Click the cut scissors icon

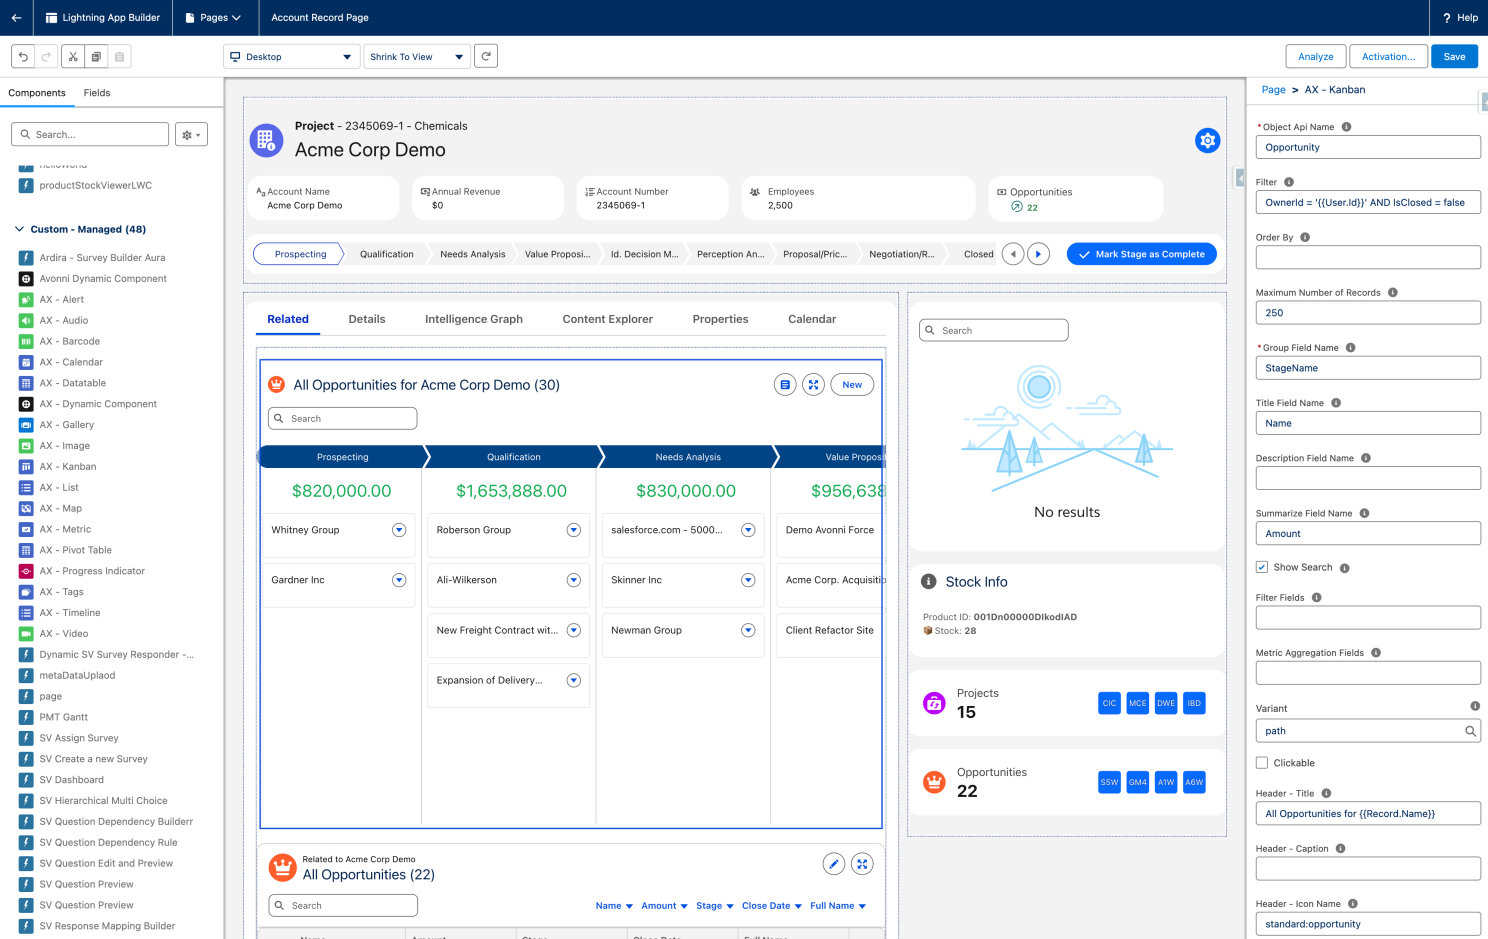73,57
